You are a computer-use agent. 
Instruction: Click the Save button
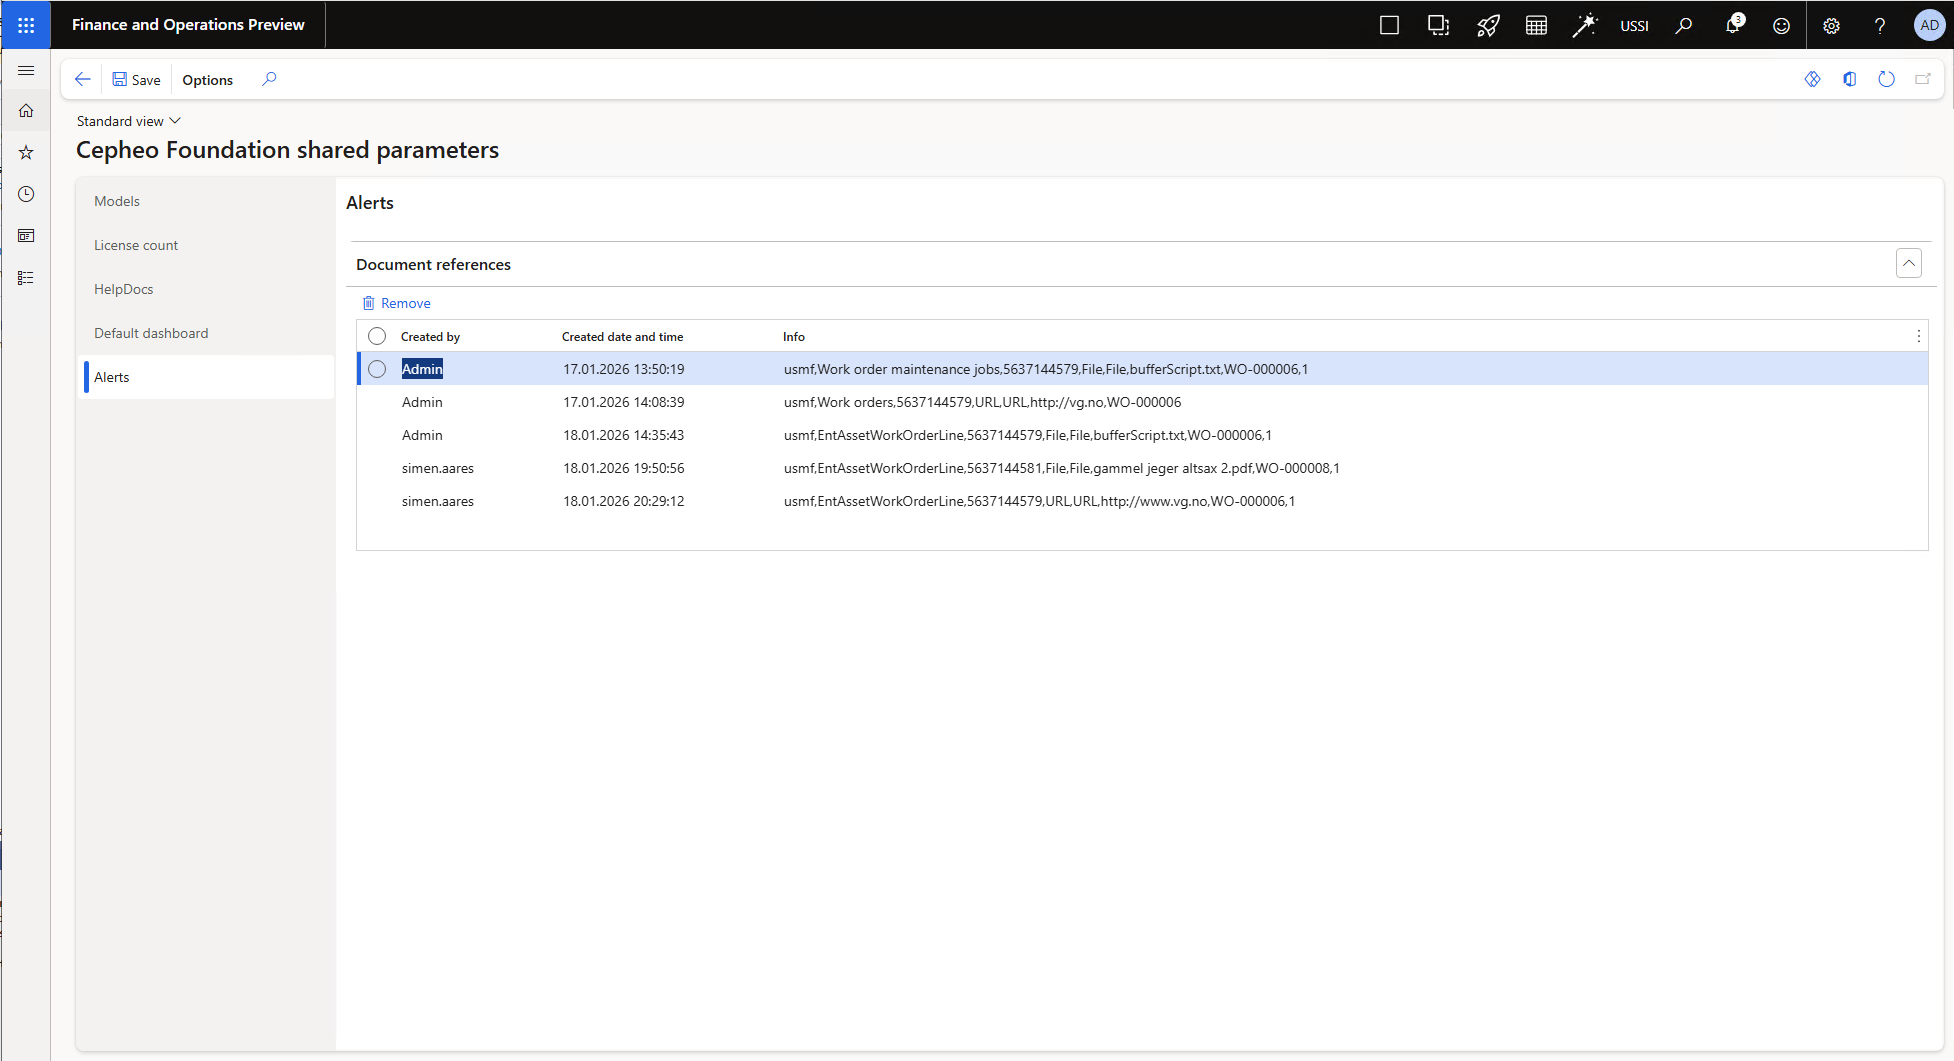click(x=136, y=79)
